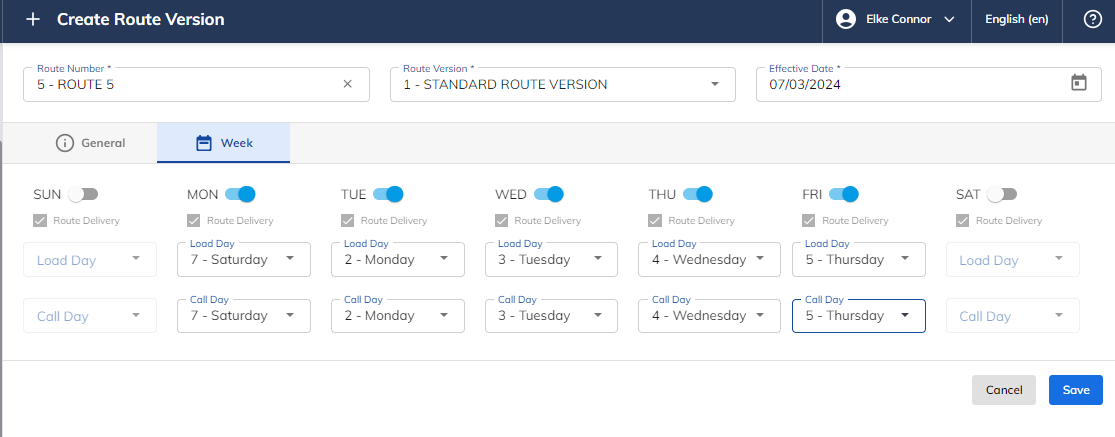Click the calendar icon on Week tab
Viewport: 1115px width, 437px height.
click(204, 143)
